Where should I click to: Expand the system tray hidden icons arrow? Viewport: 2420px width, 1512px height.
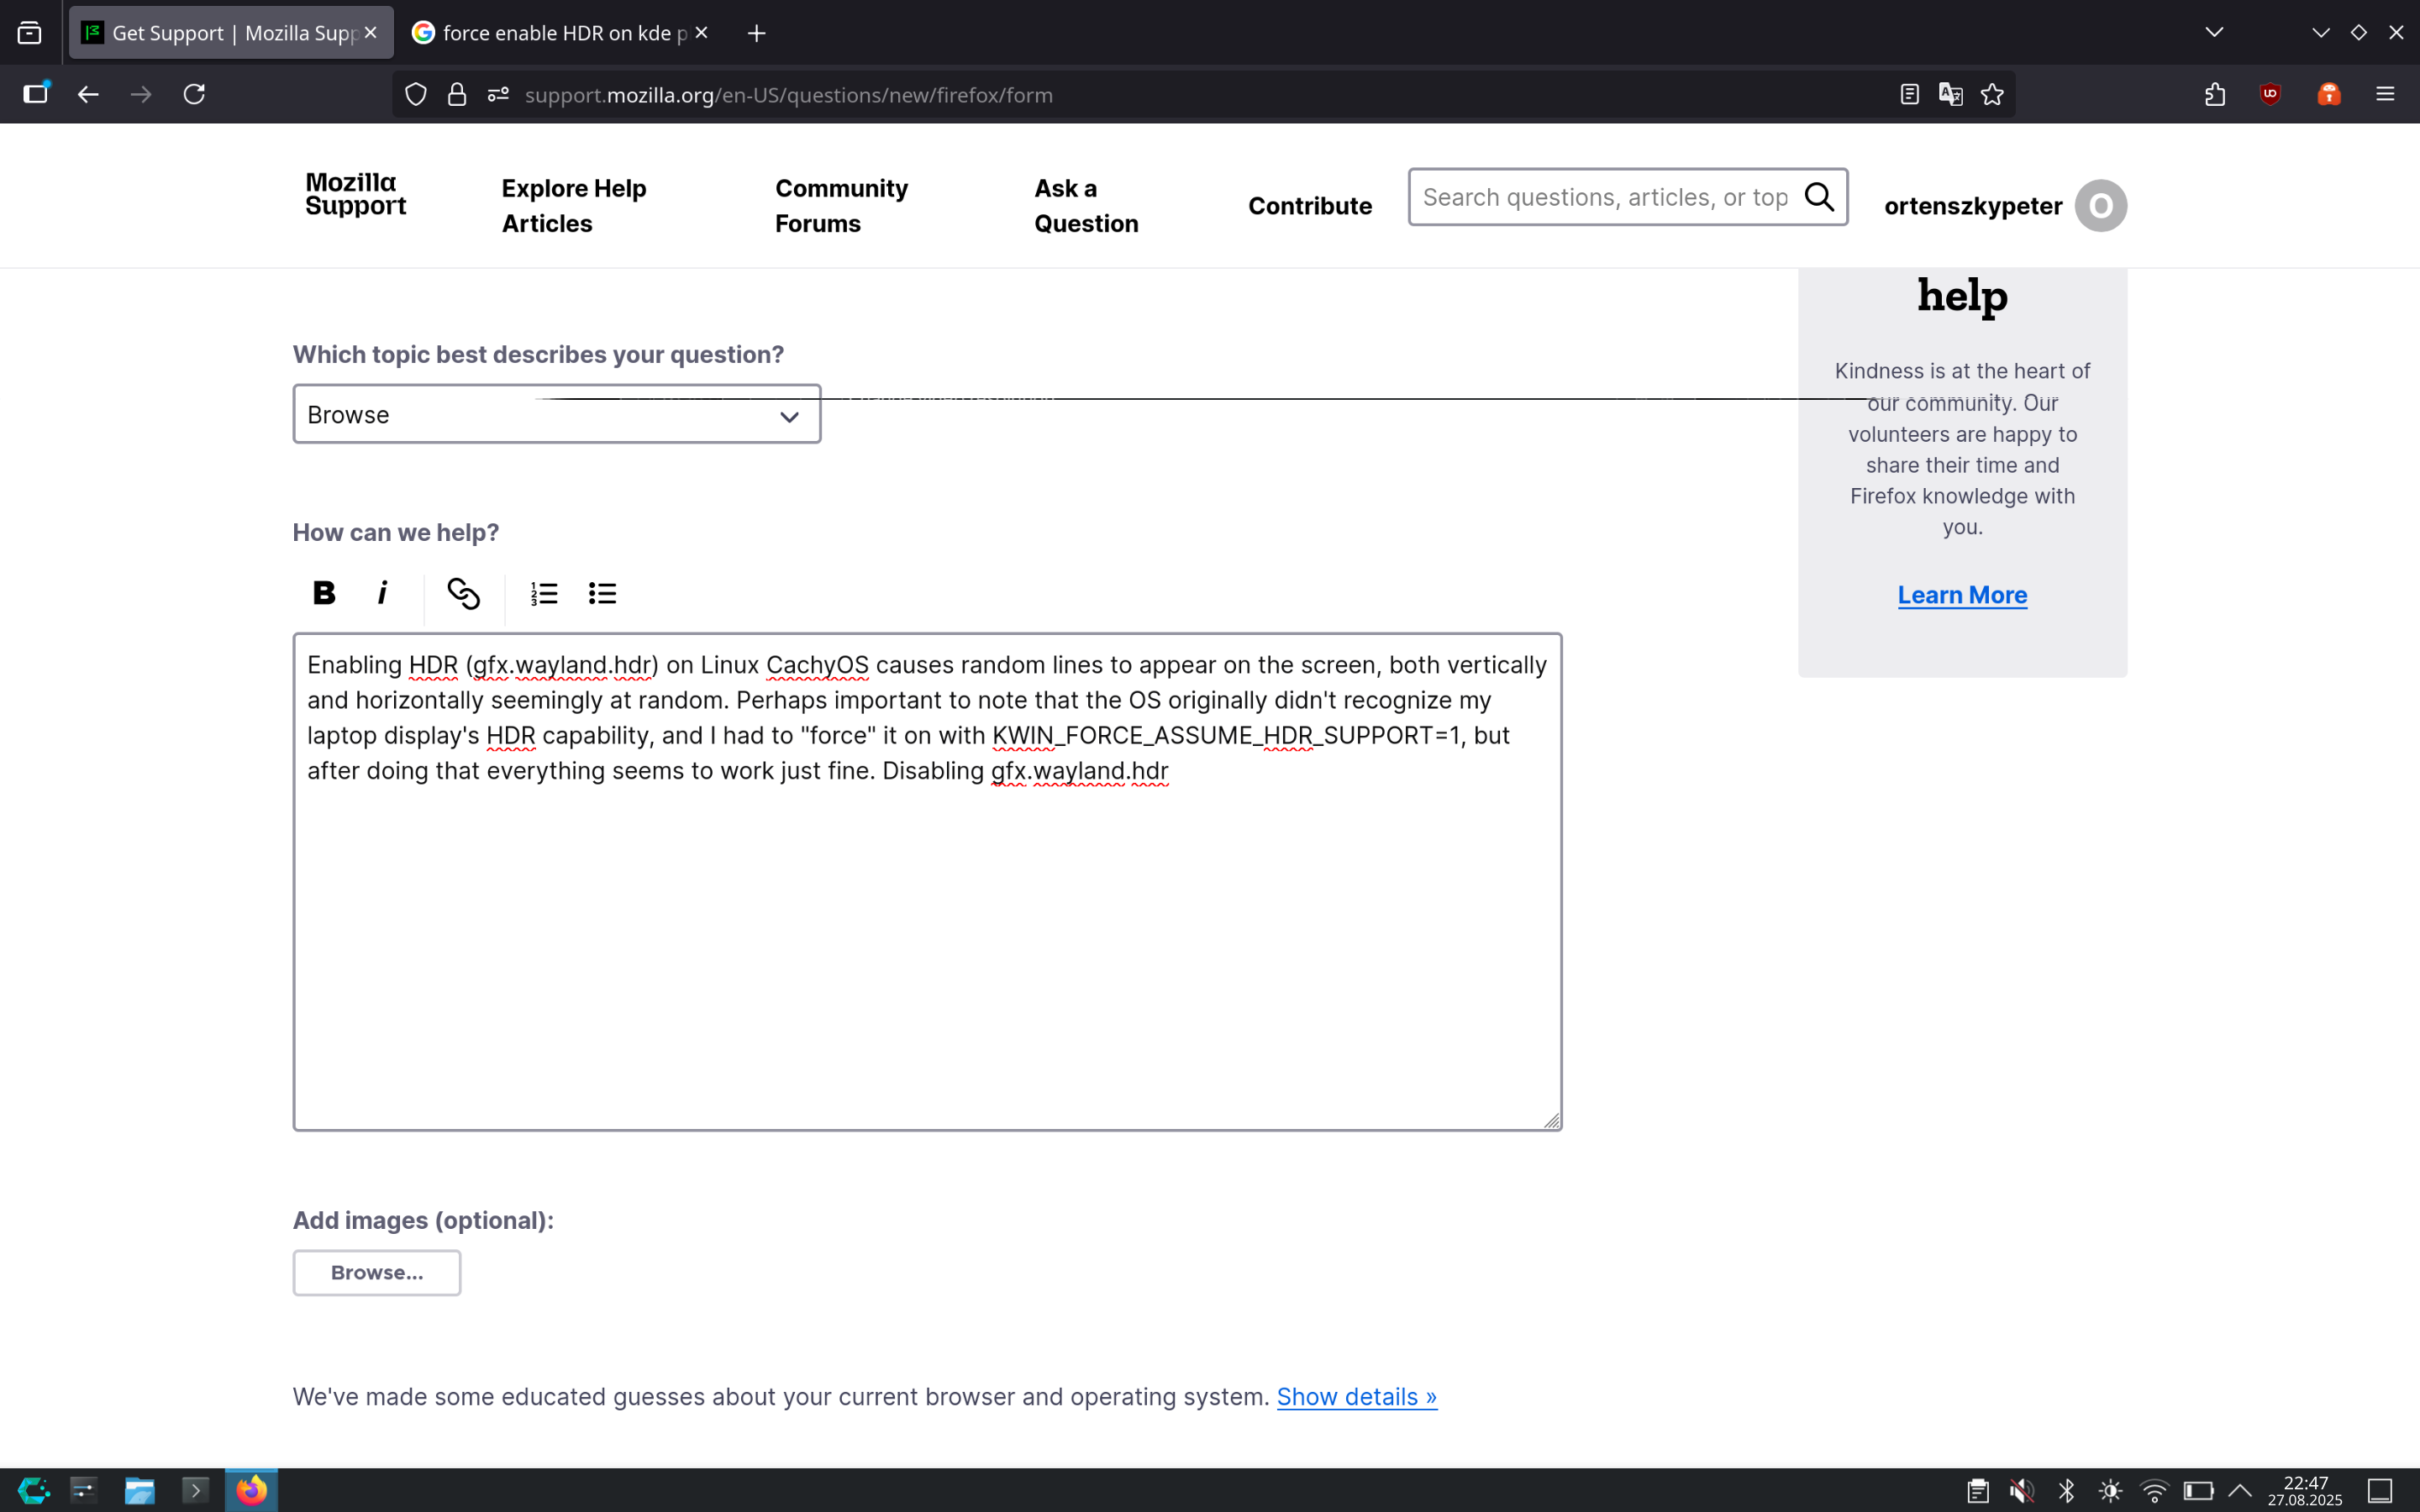[x=2240, y=1491]
